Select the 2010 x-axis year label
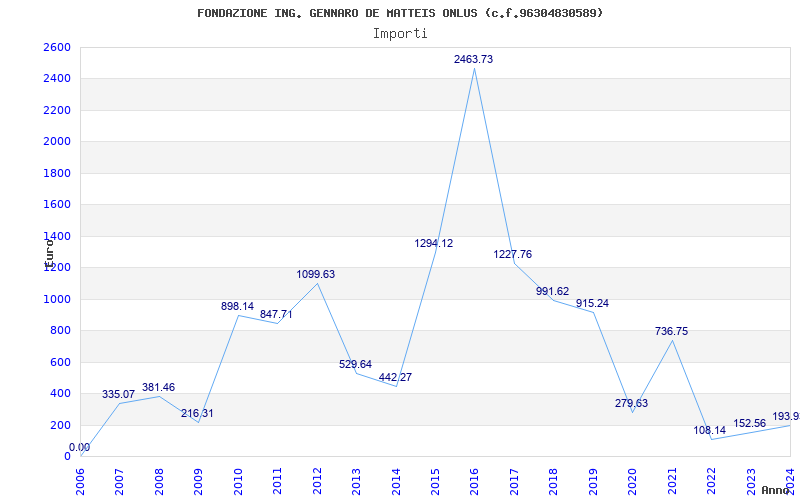 pos(238,481)
